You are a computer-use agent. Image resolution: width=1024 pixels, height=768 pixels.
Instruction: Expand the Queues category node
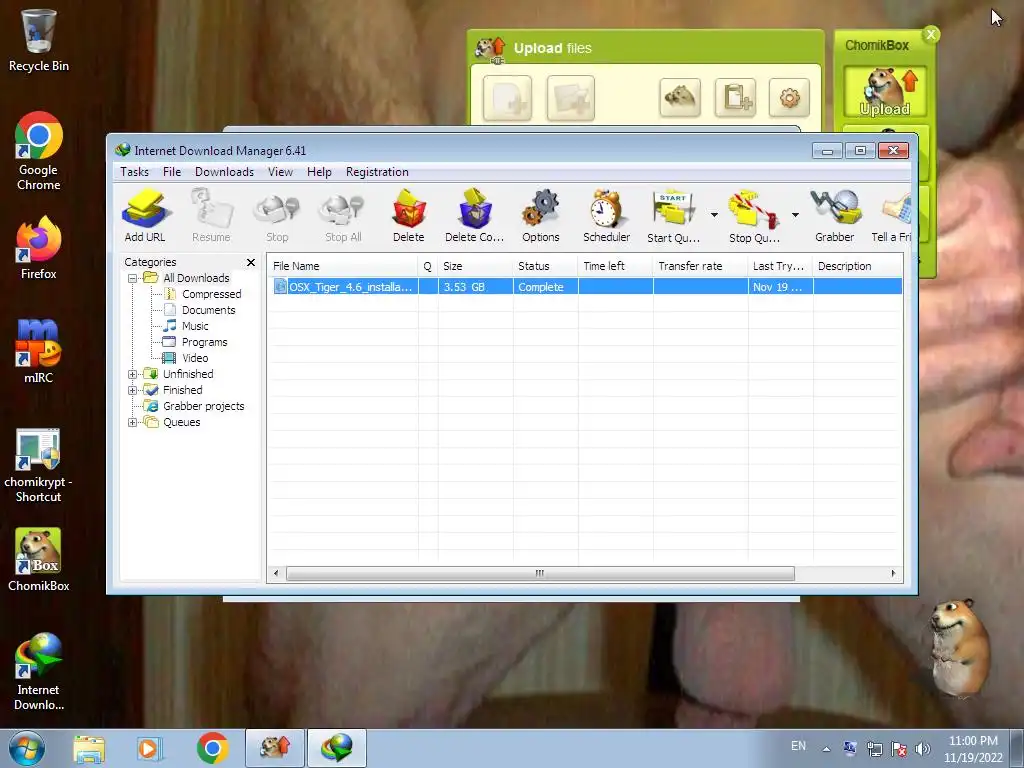(133, 423)
